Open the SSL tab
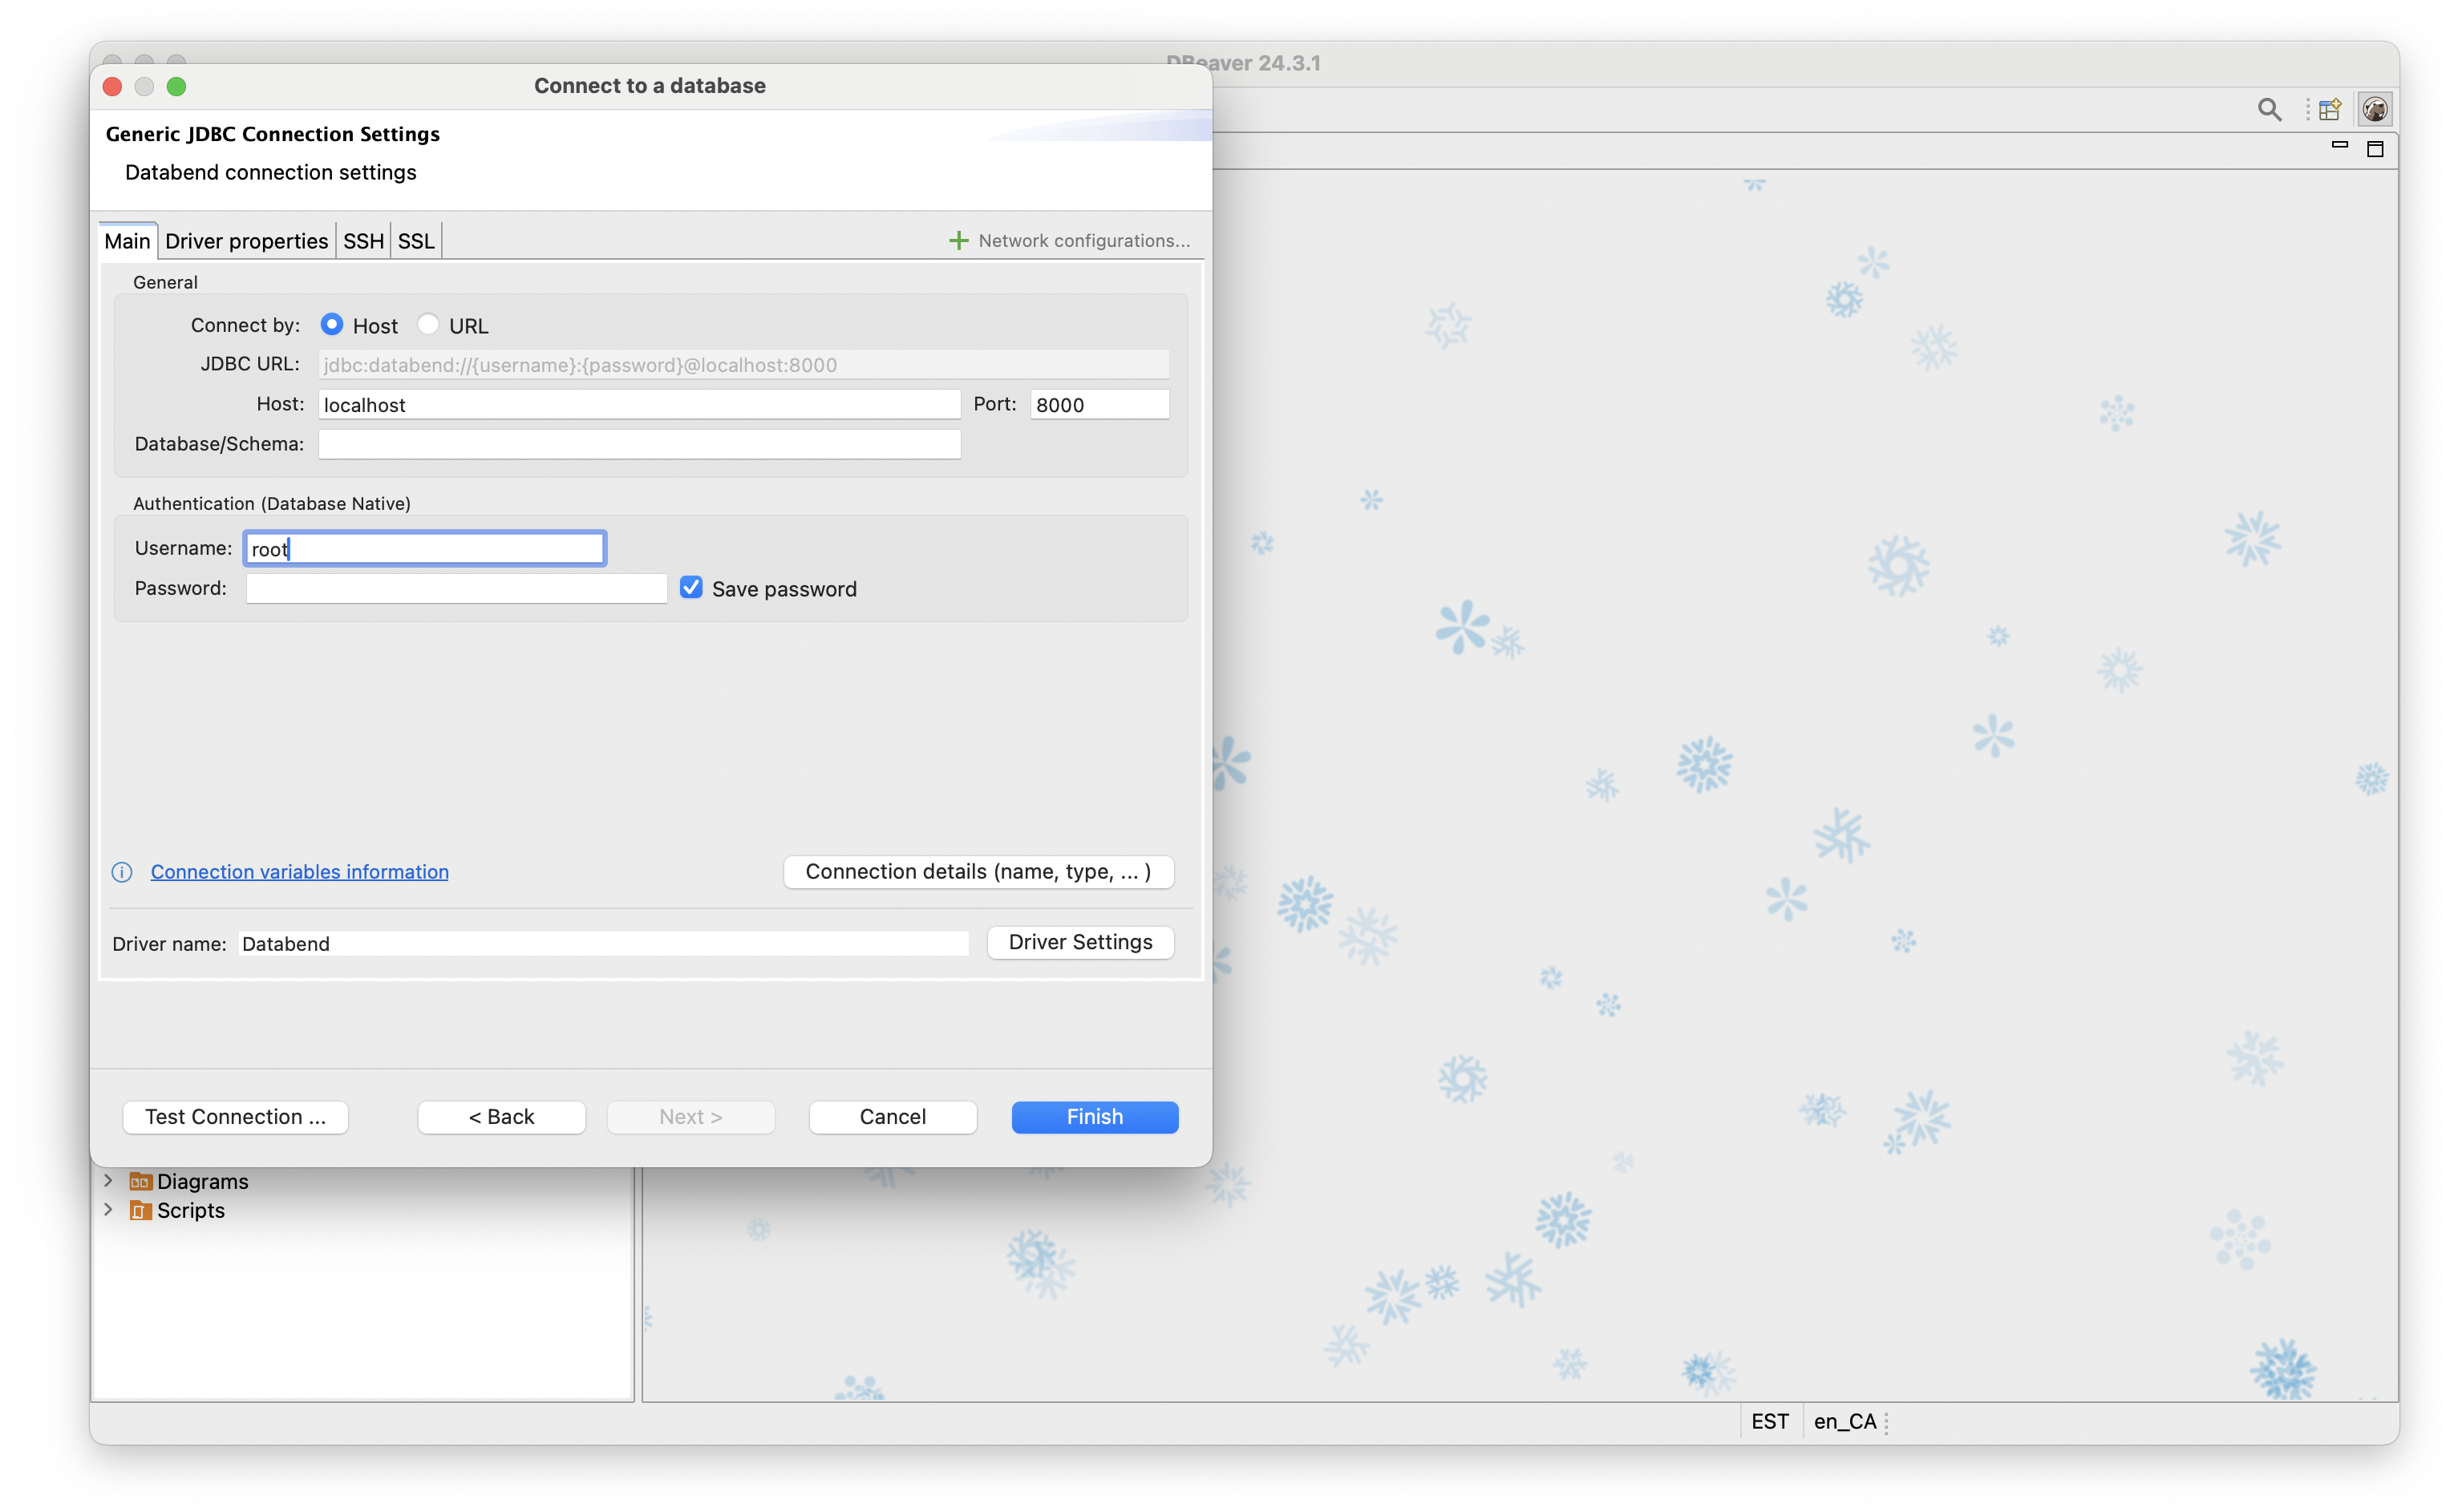 point(416,241)
